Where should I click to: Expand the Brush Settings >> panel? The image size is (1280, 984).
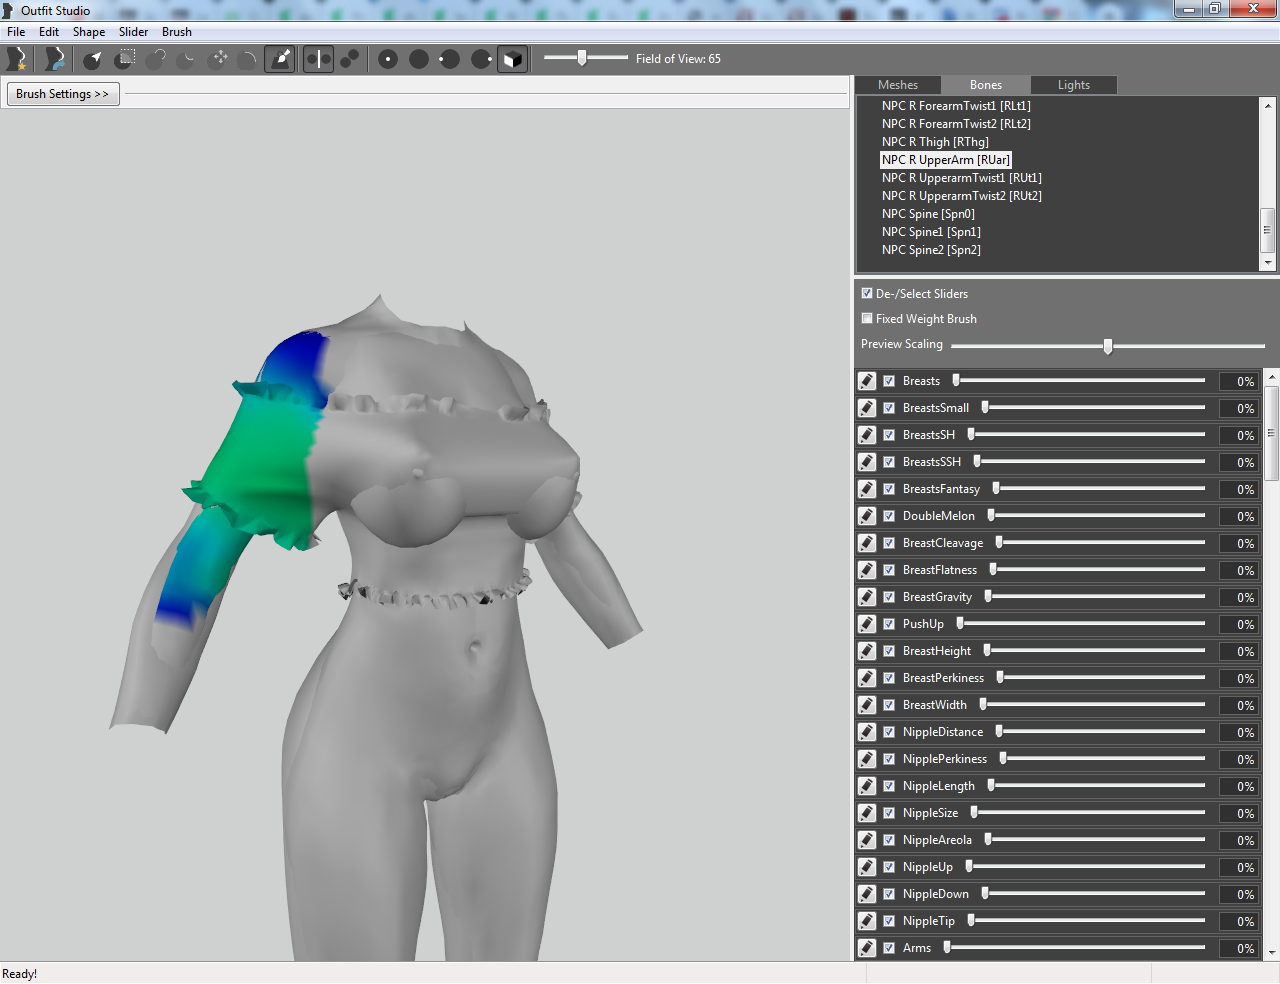[x=63, y=94]
